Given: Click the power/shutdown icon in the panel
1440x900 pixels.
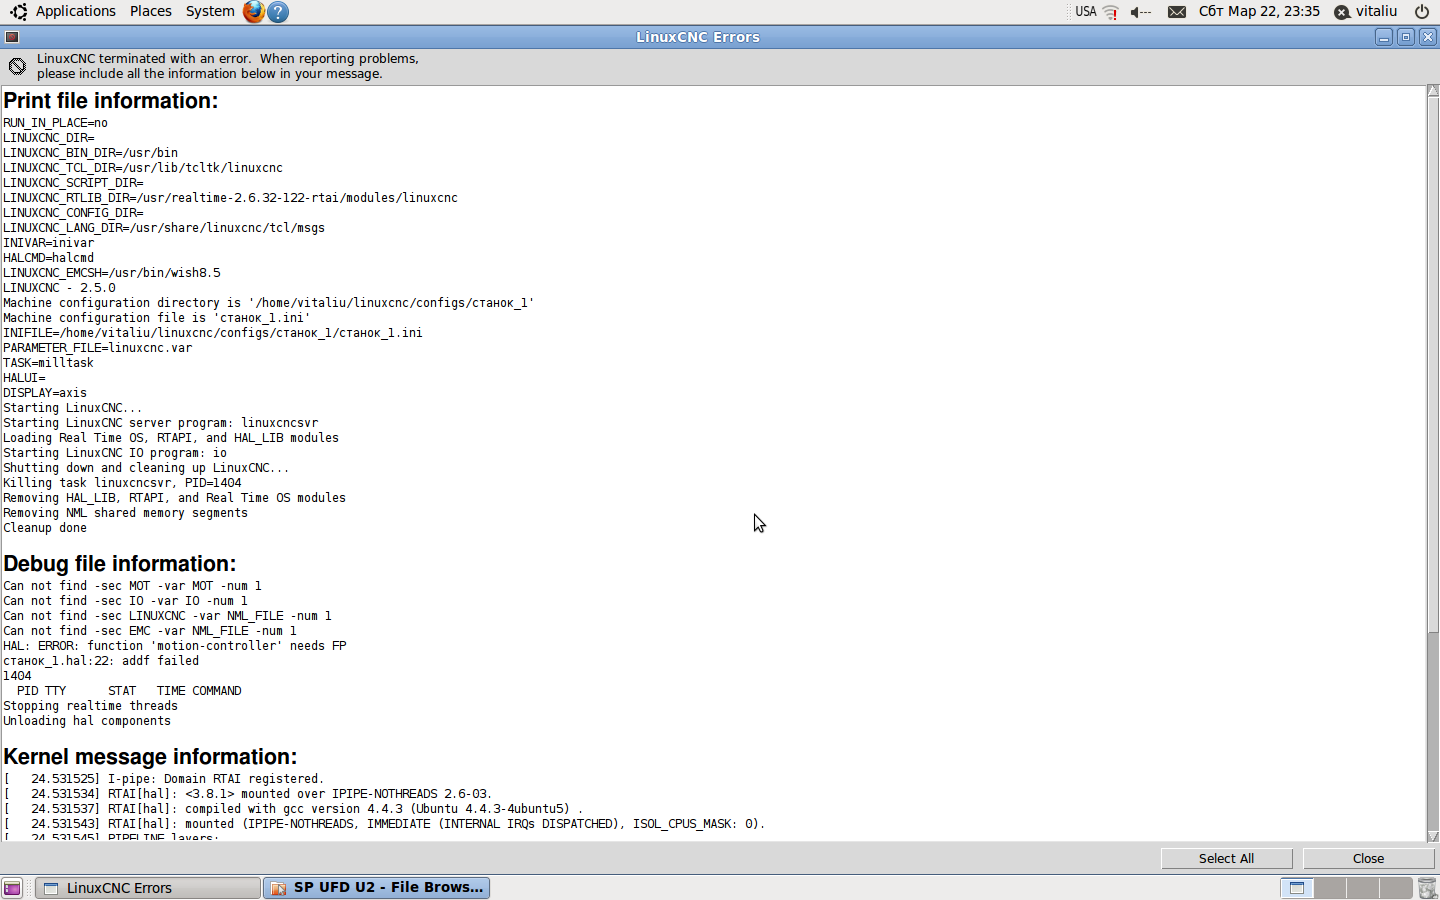Looking at the screenshot, I should pos(1422,12).
